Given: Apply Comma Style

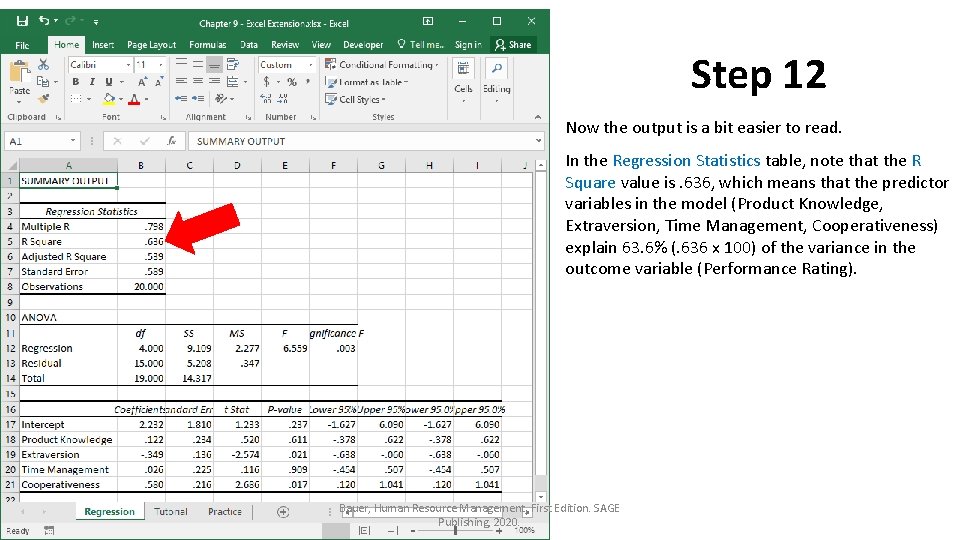Looking at the screenshot, I should (x=308, y=81).
